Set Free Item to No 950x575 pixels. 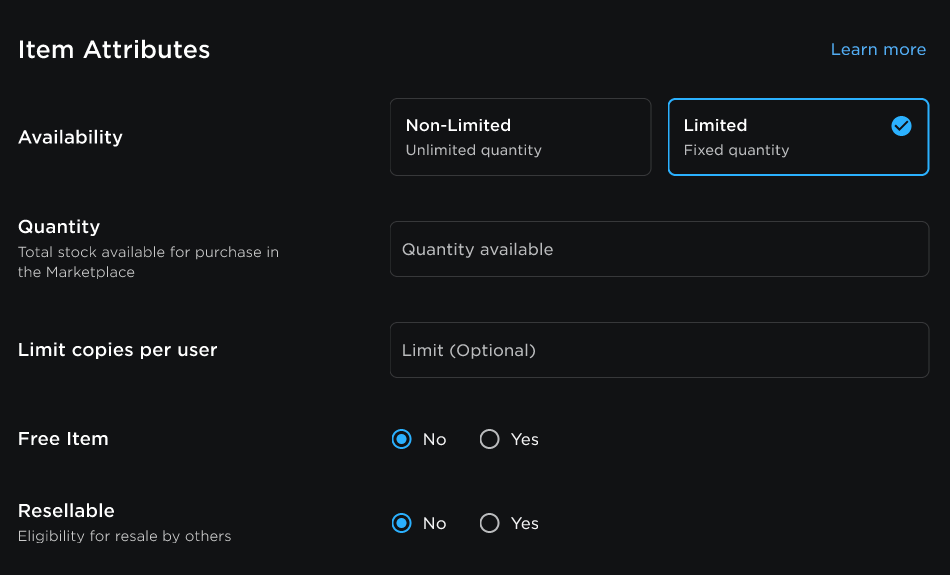[x=402, y=439]
